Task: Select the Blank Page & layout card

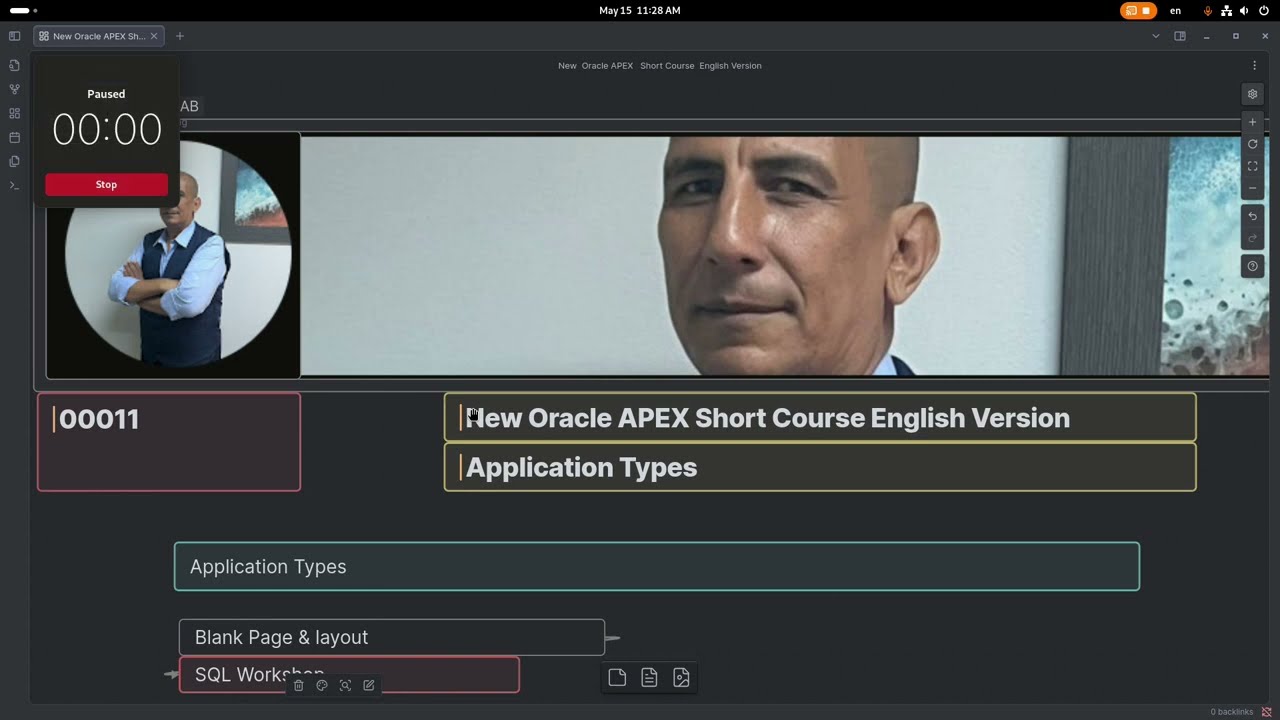Action: (x=392, y=637)
